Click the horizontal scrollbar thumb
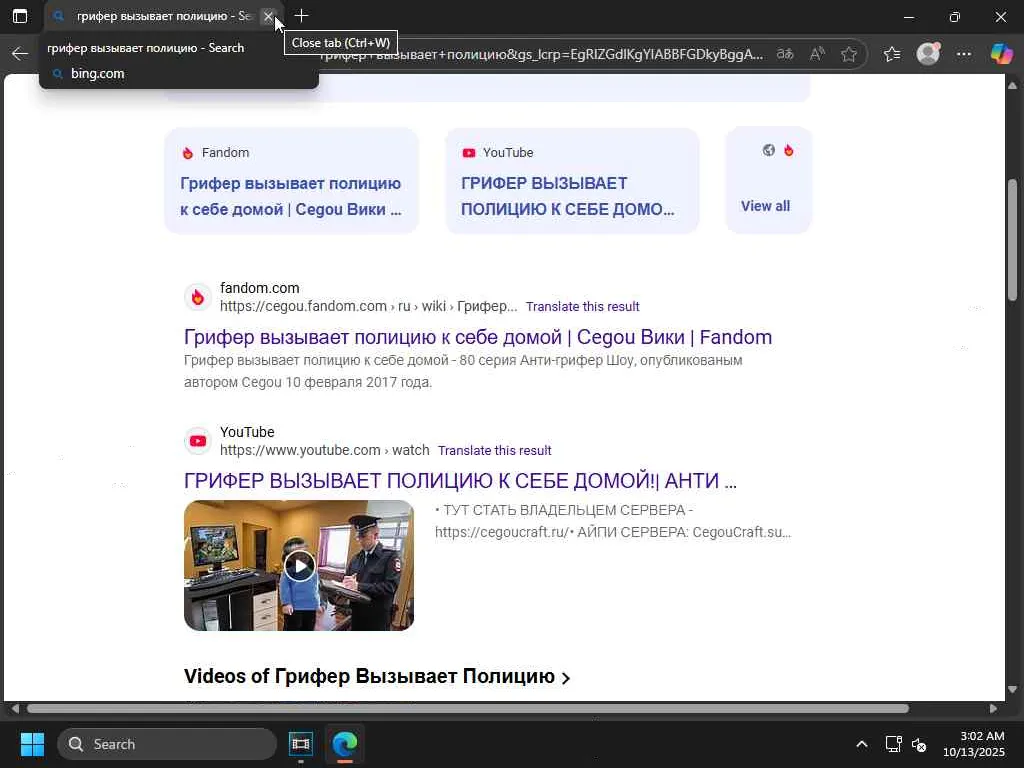 (x=468, y=709)
